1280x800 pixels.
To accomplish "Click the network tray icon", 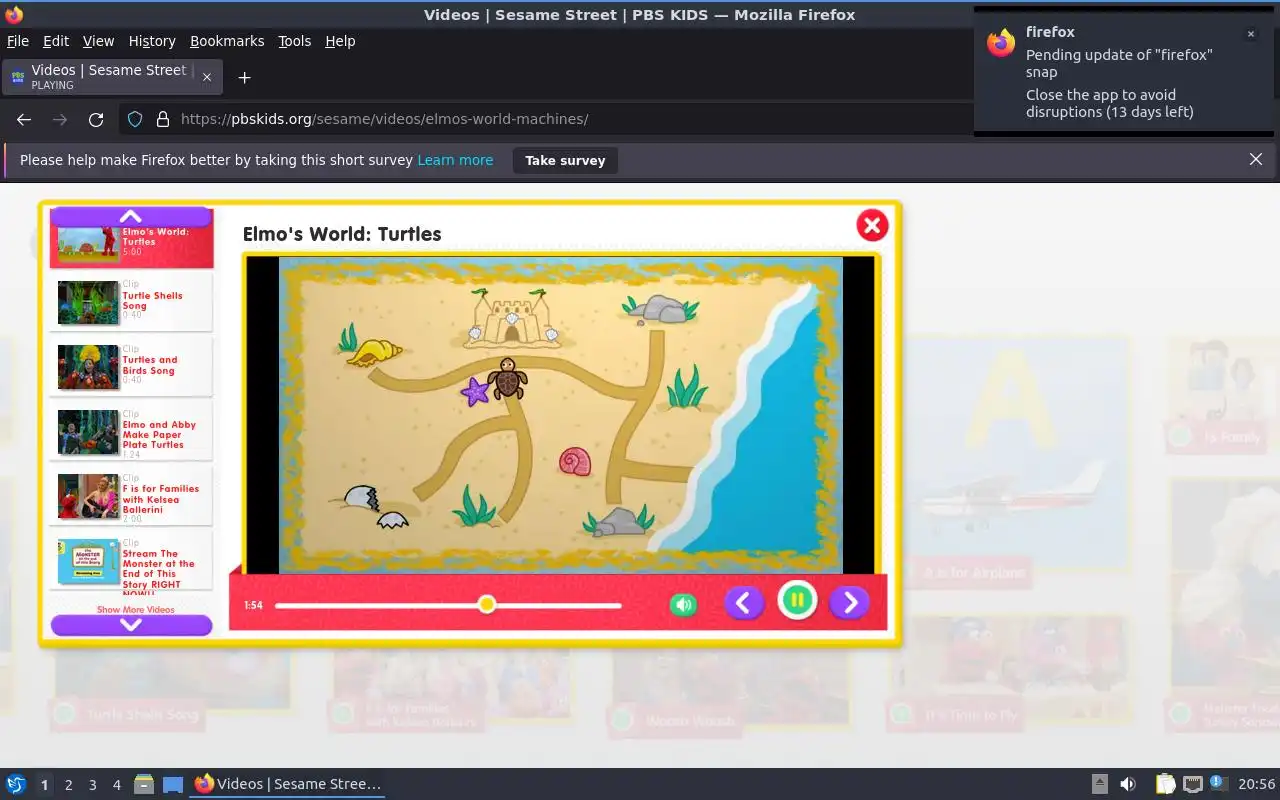I will coord(1192,785).
